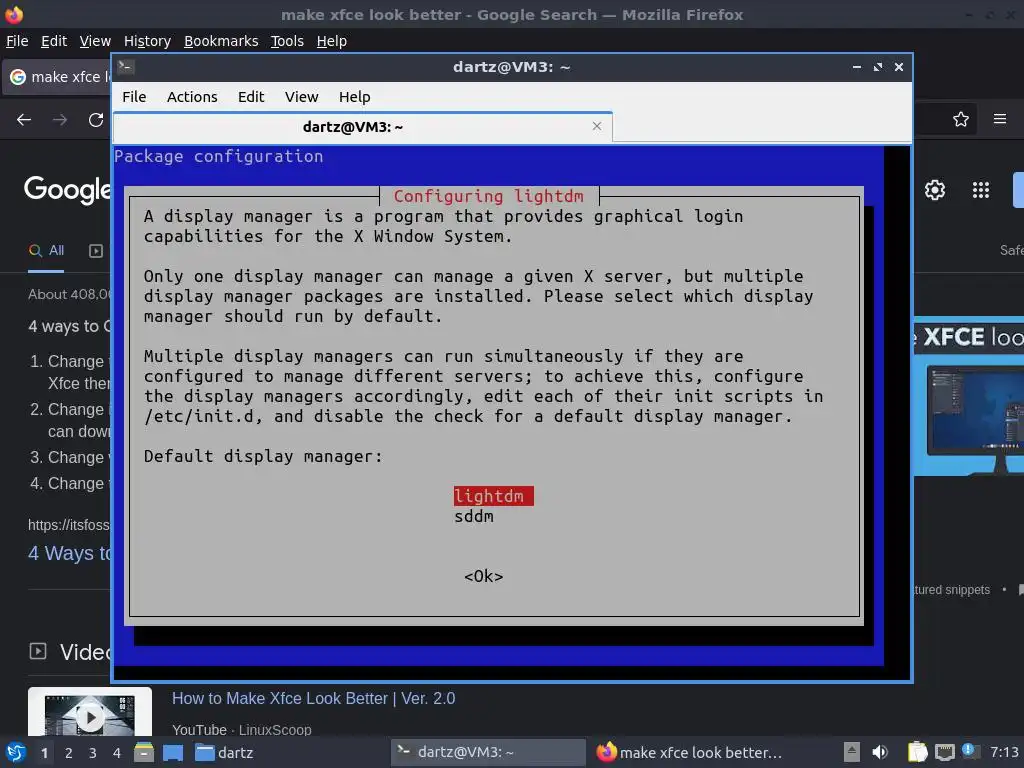Select the Videos search tab icon

coord(96,251)
